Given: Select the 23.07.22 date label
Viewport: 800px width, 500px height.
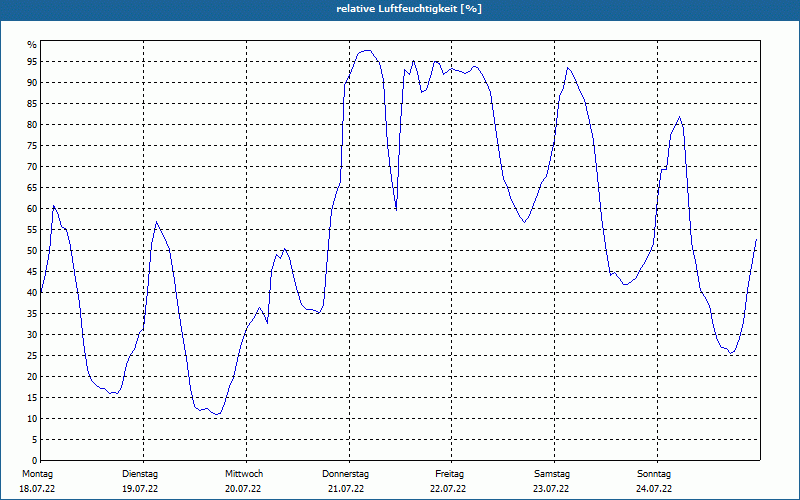Looking at the screenshot, I should (551, 489).
